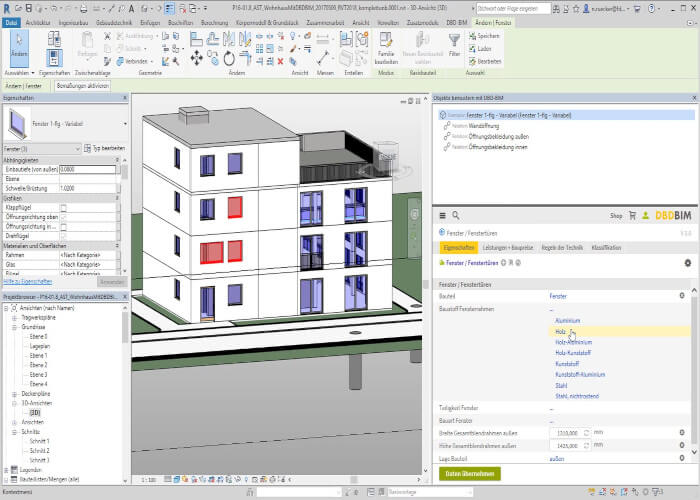Image resolution: width=700 pixels, height=500 pixels.
Task: Open Schnitt 1 in the project browser
Action: click(x=39, y=441)
